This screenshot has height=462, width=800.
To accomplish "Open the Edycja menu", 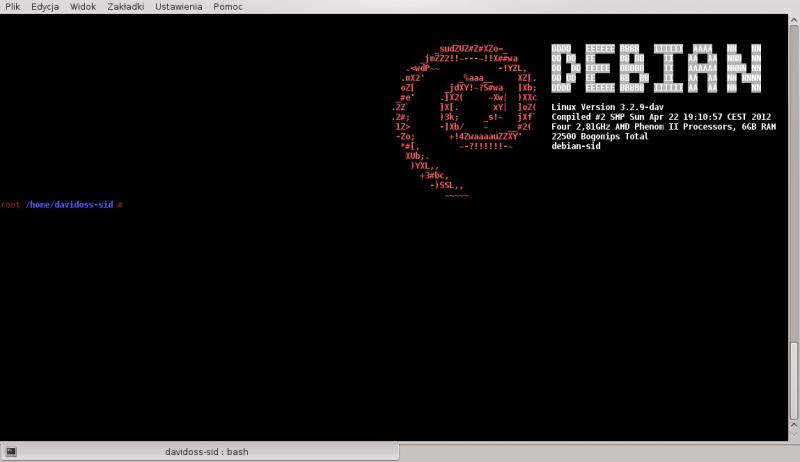I will tap(45, 6).
